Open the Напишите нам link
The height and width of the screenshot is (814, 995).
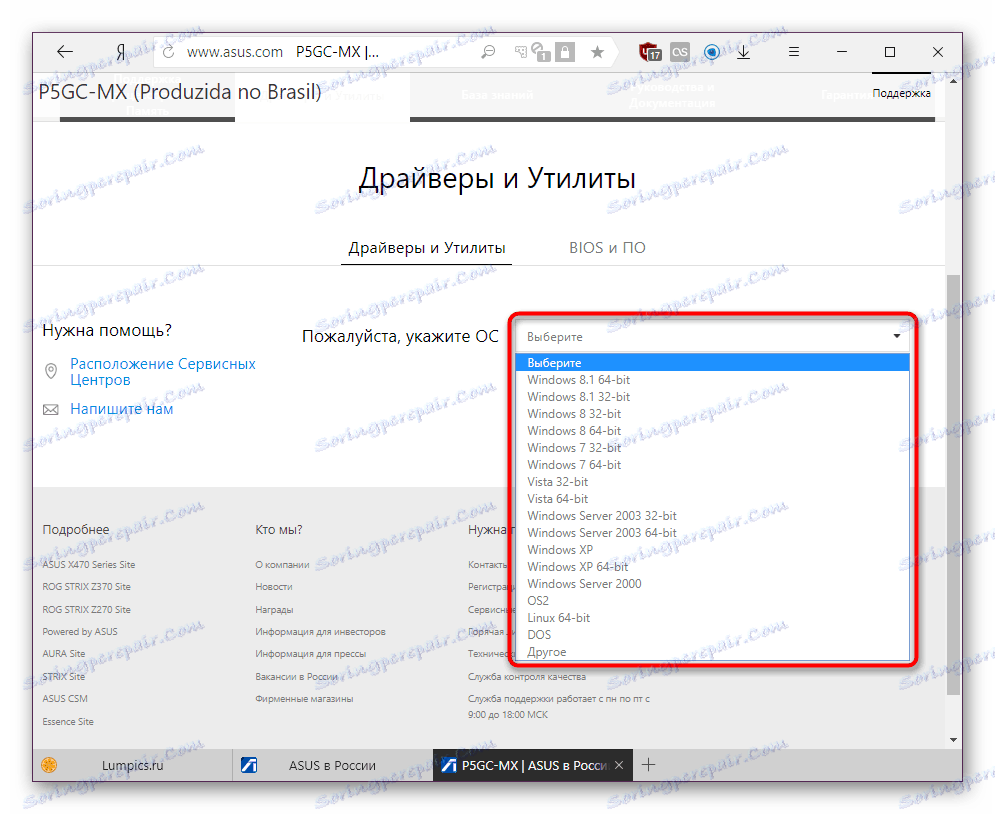121,409
